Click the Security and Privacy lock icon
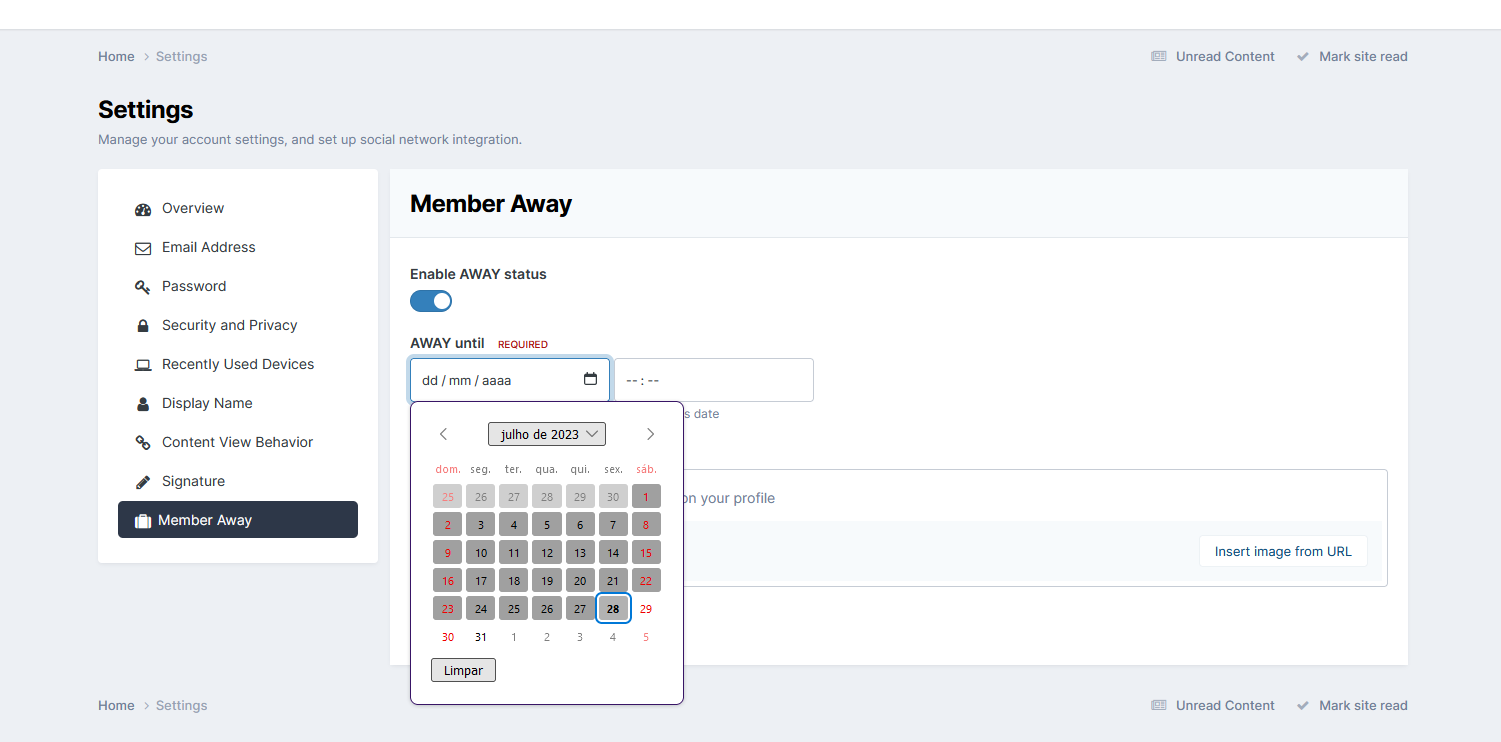1501x742 pixels. coord(142,326)
